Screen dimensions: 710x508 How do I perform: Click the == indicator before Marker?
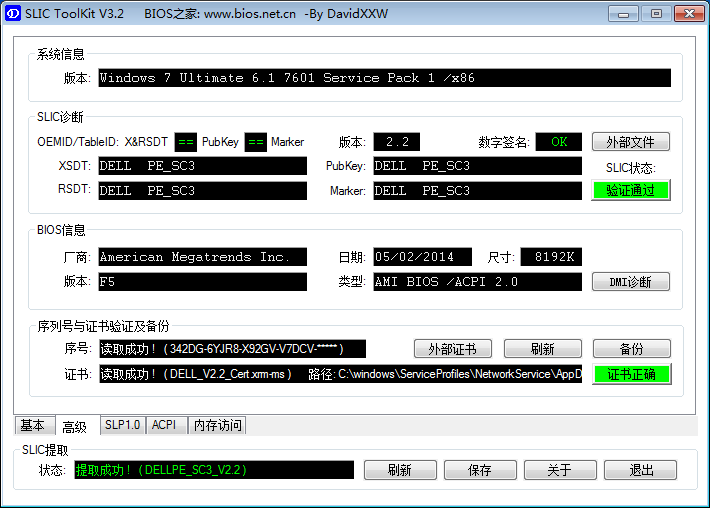point(256,142)
